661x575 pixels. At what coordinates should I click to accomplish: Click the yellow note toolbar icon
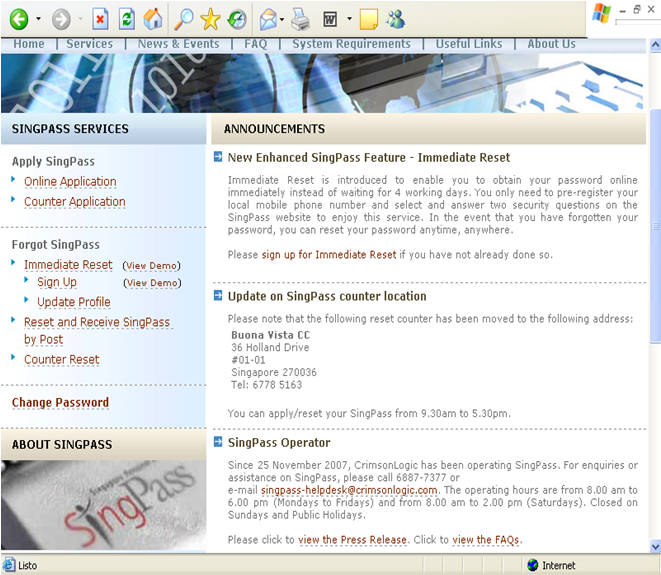[x=368, y=19]
